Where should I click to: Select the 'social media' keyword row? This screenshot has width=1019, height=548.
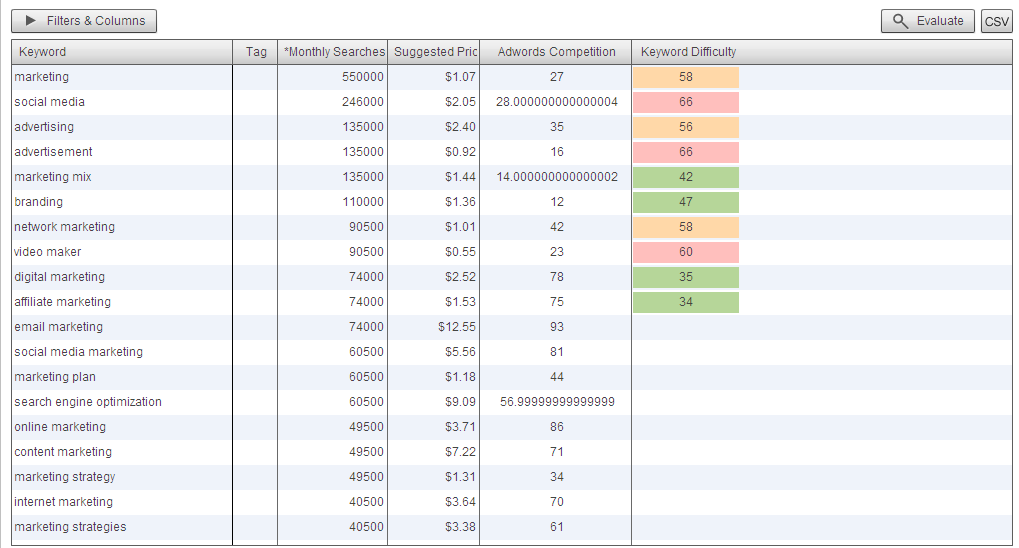(x=49, y=102)
